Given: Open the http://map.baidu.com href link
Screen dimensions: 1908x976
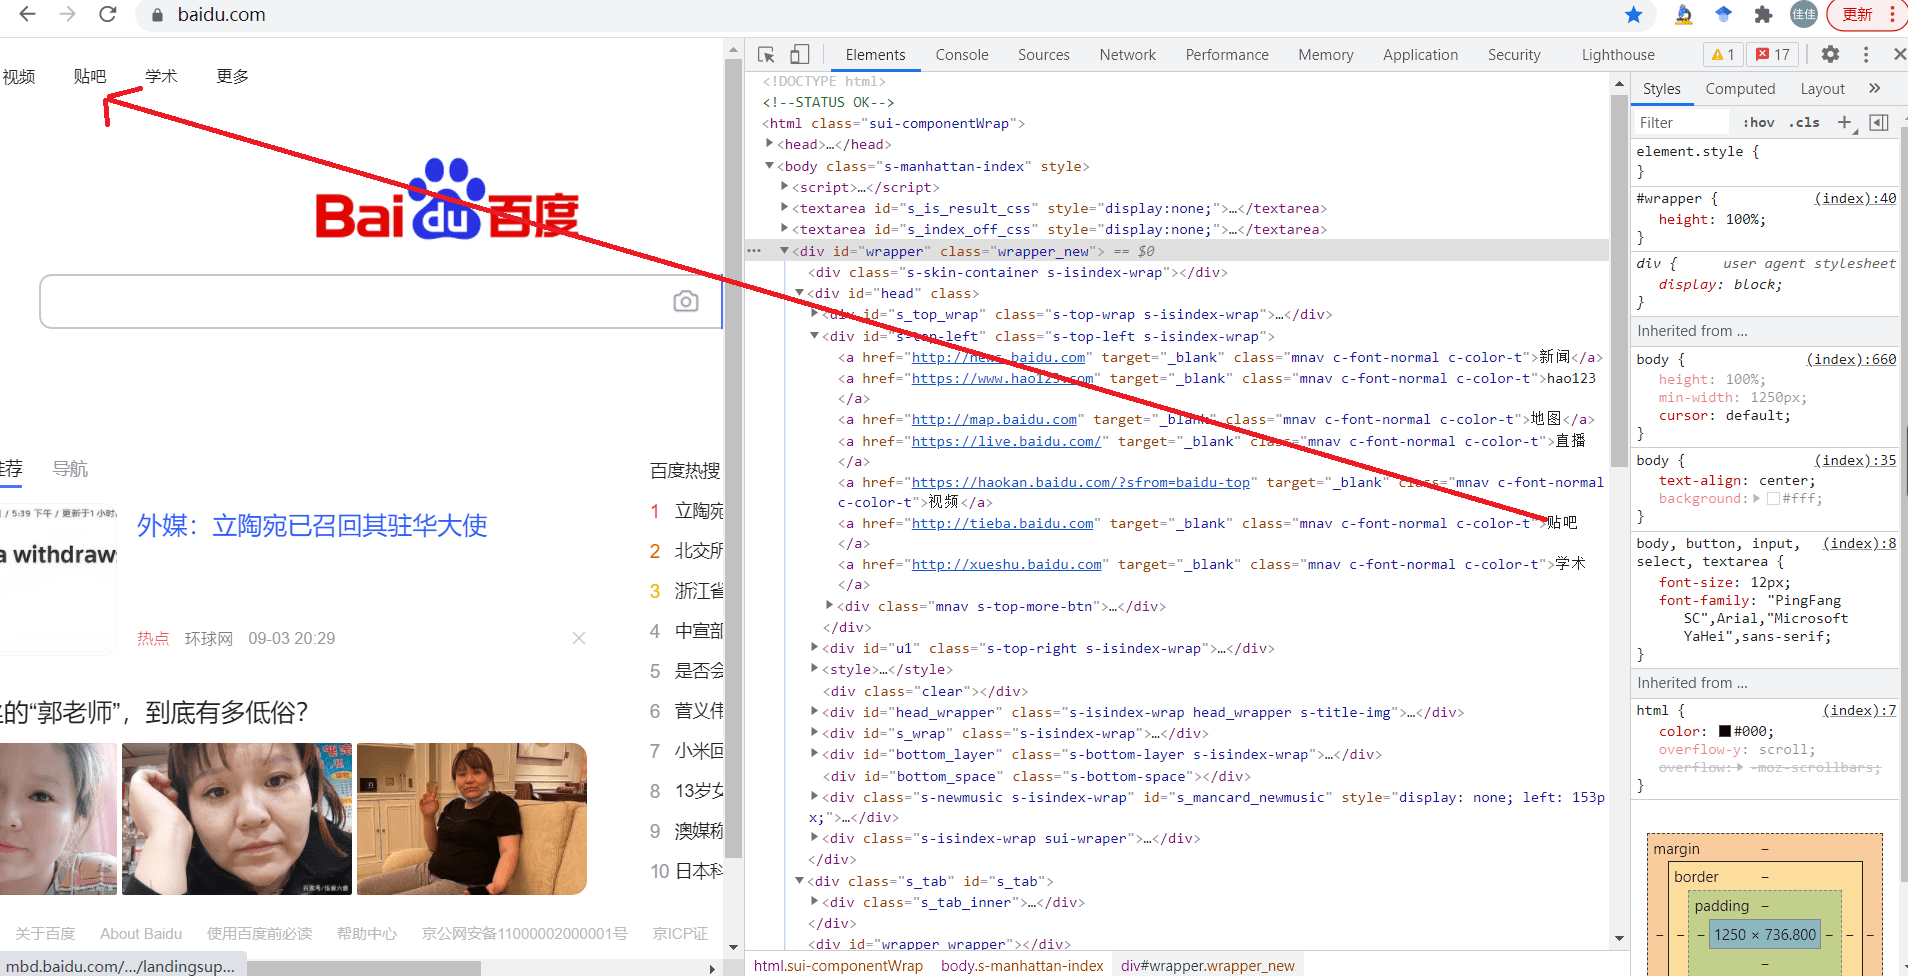Looking at the screenshot, I should pos(994,419).
